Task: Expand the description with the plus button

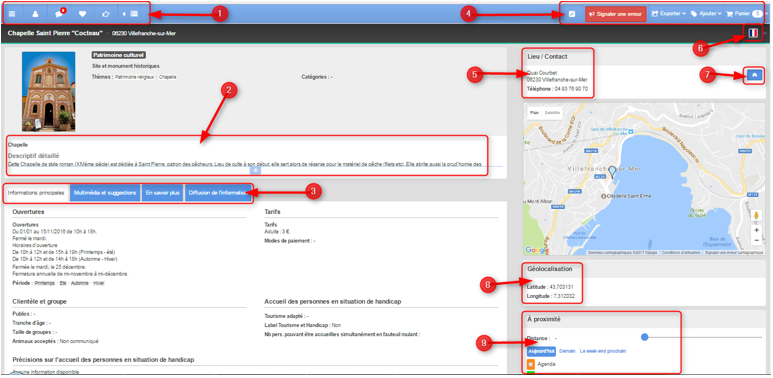Action: 255,170
